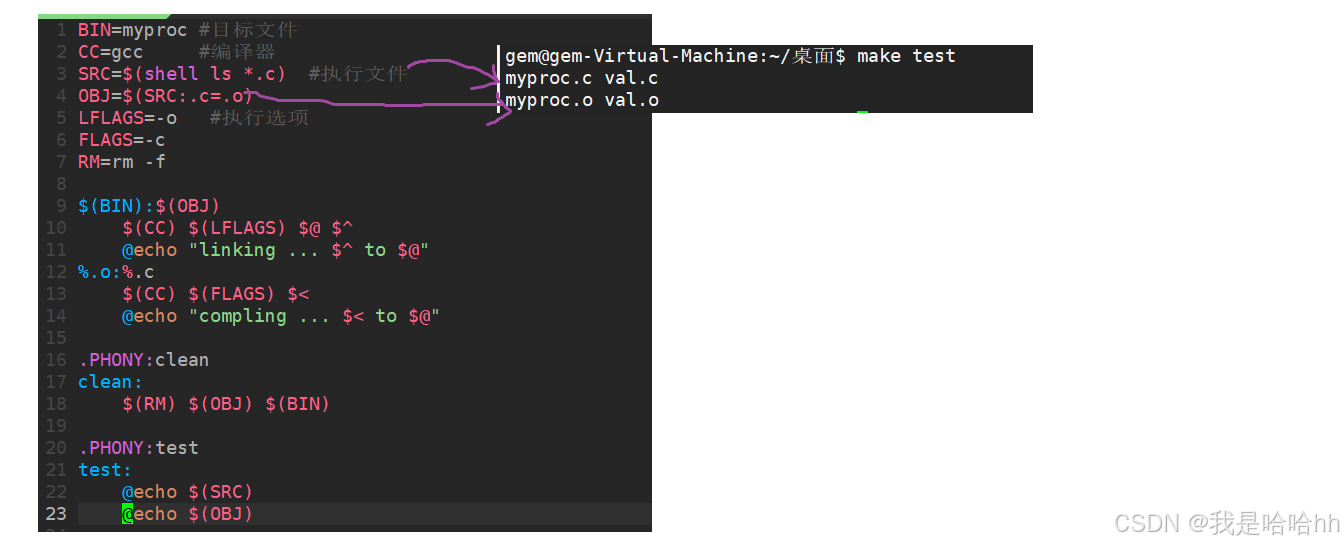Select the #执行文件 comment on line 3

coord(358,74)
